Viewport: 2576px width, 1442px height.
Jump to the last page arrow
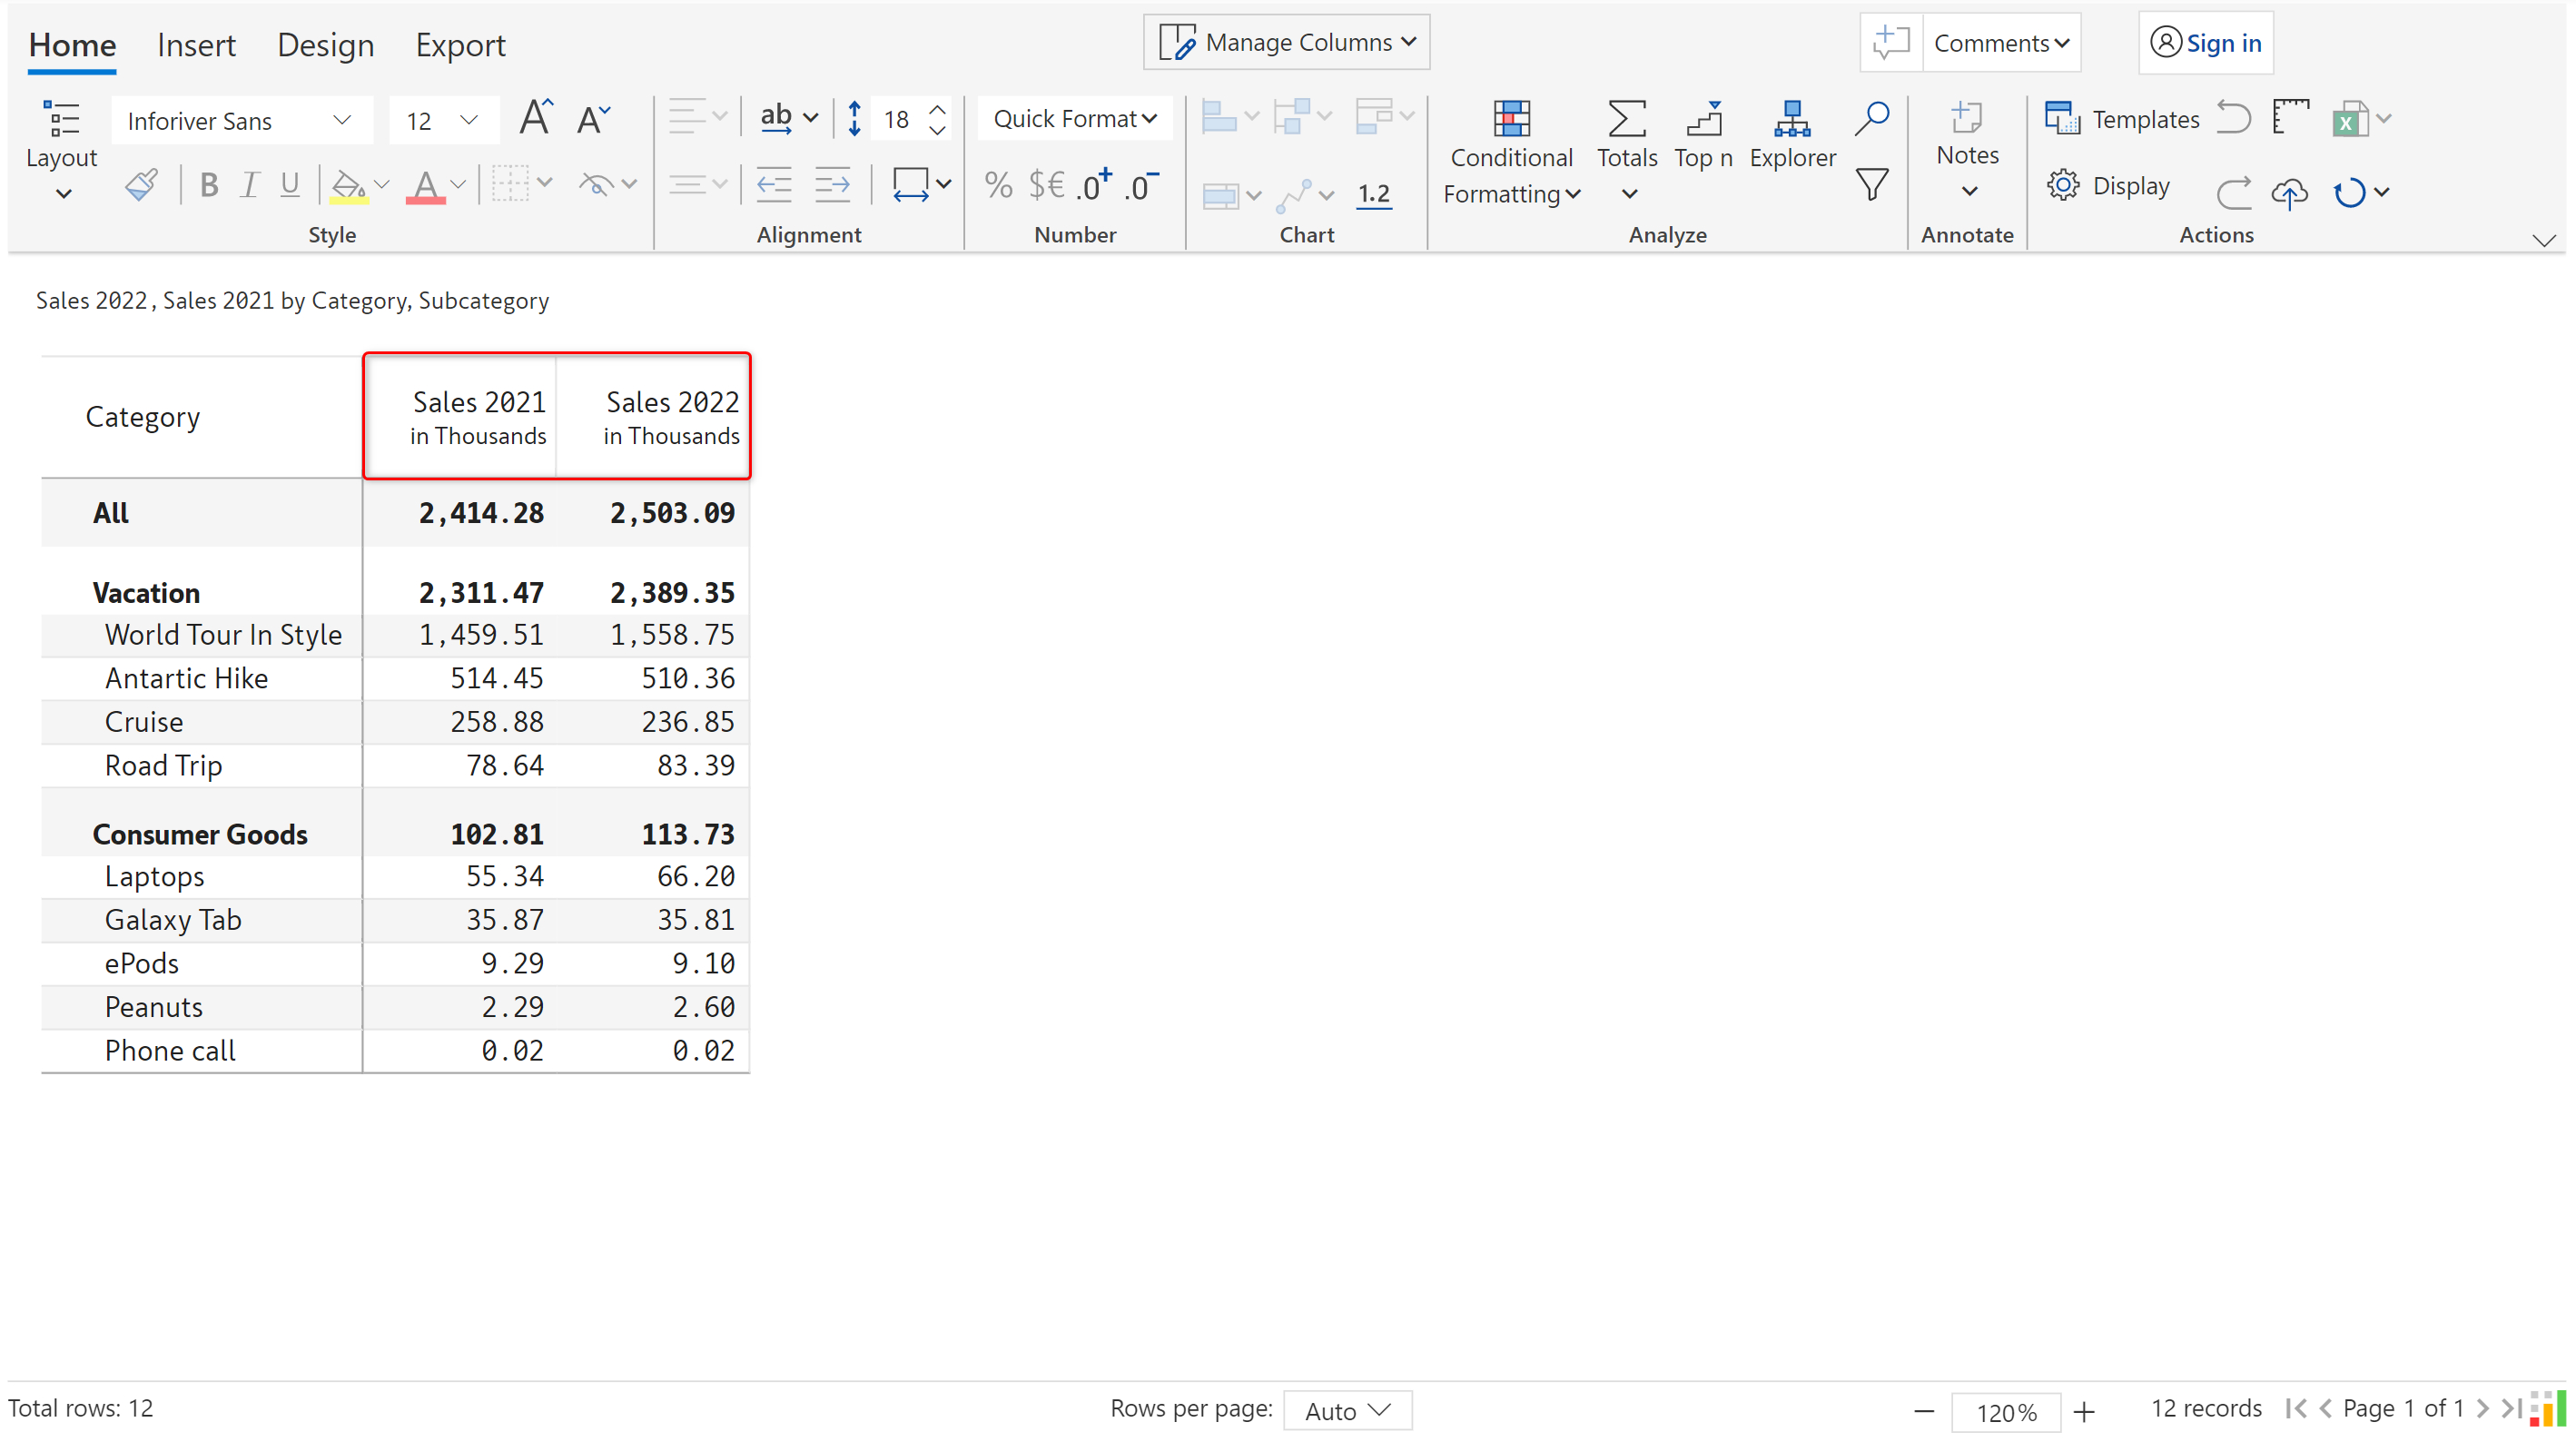tap(2511, 1409)
